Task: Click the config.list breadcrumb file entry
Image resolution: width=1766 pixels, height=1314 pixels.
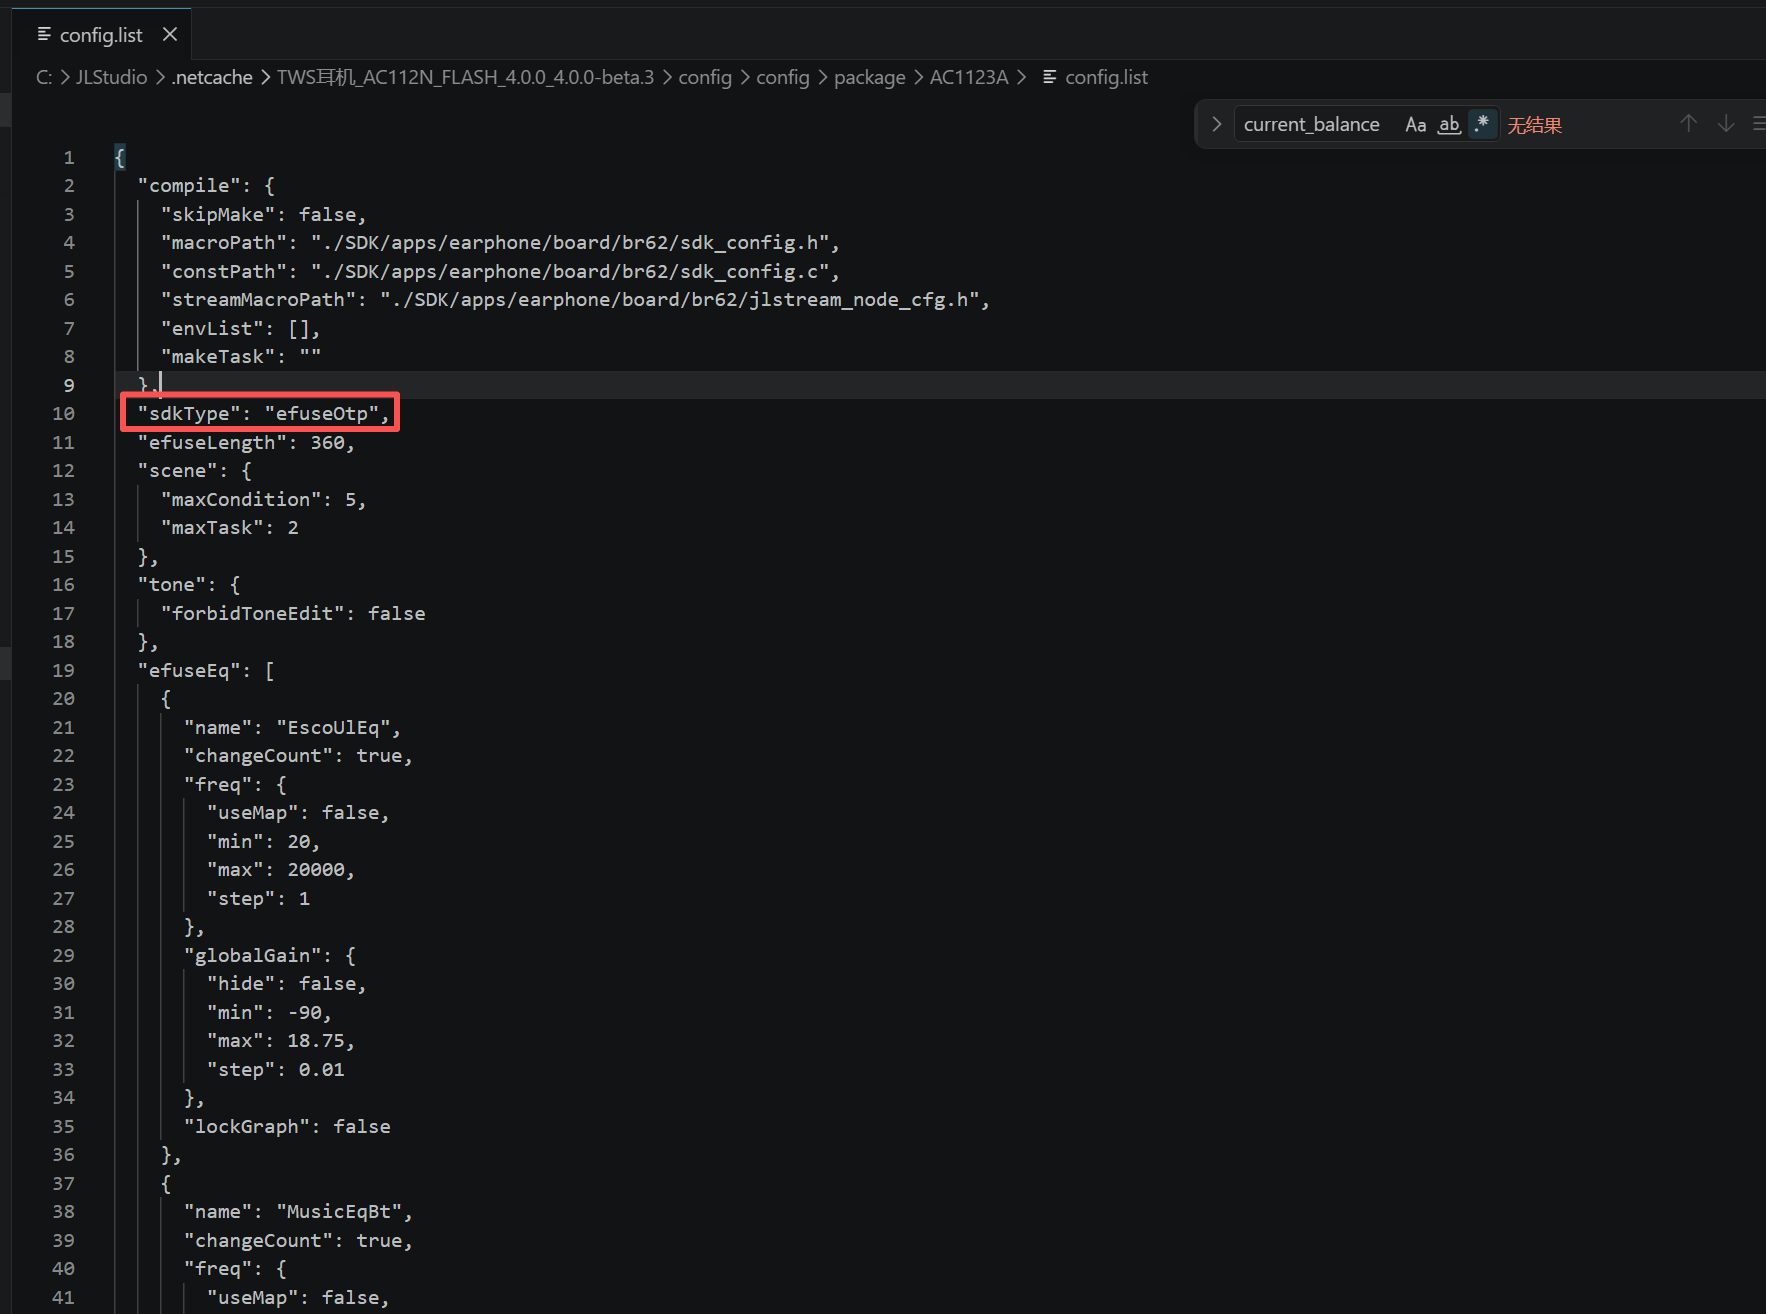Action: [x=1106, y=77]
